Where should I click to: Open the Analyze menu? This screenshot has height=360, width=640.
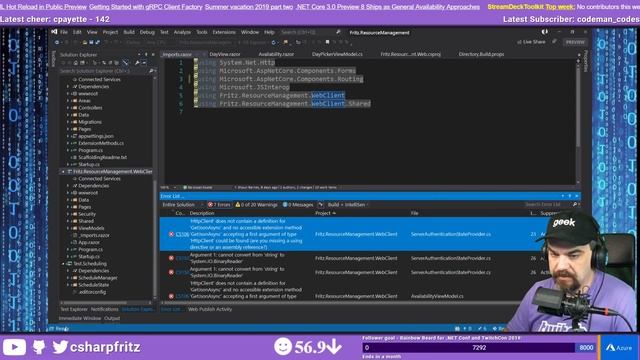coord(182,32)
